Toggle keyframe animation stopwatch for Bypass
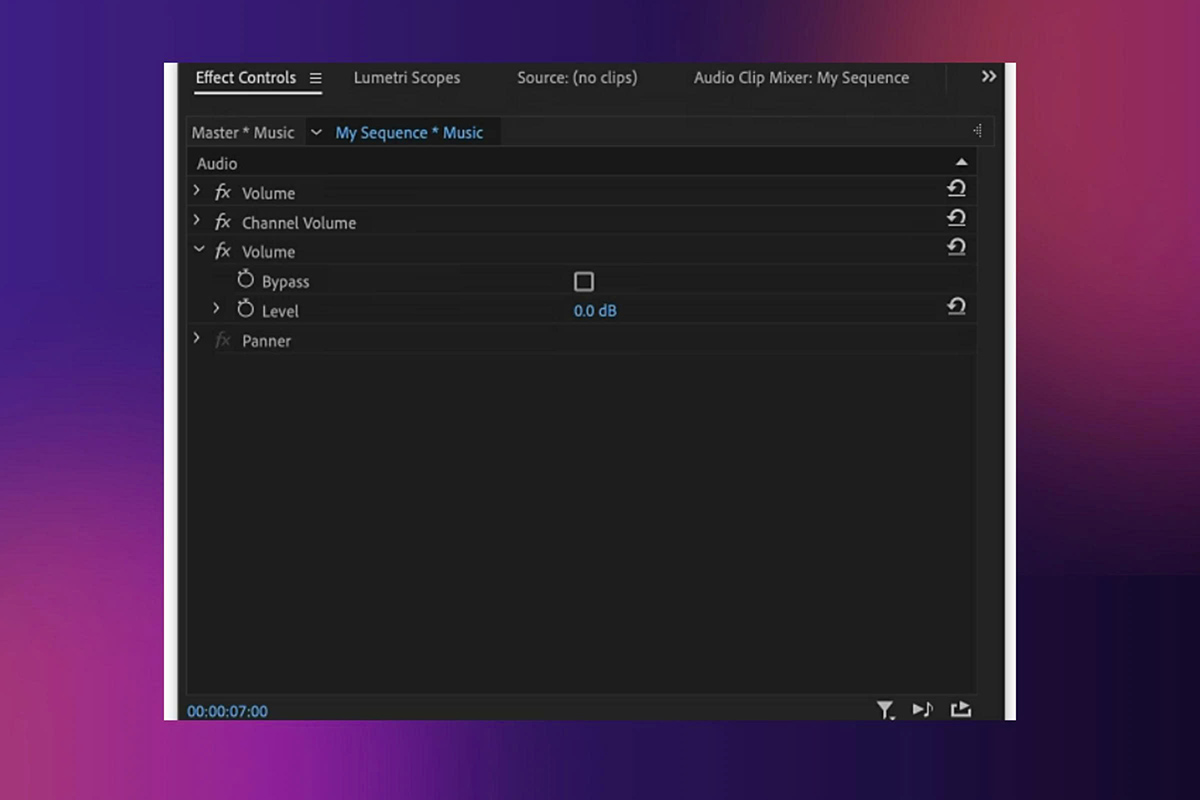Screen dimensions: 1200x800 point(245,280)
